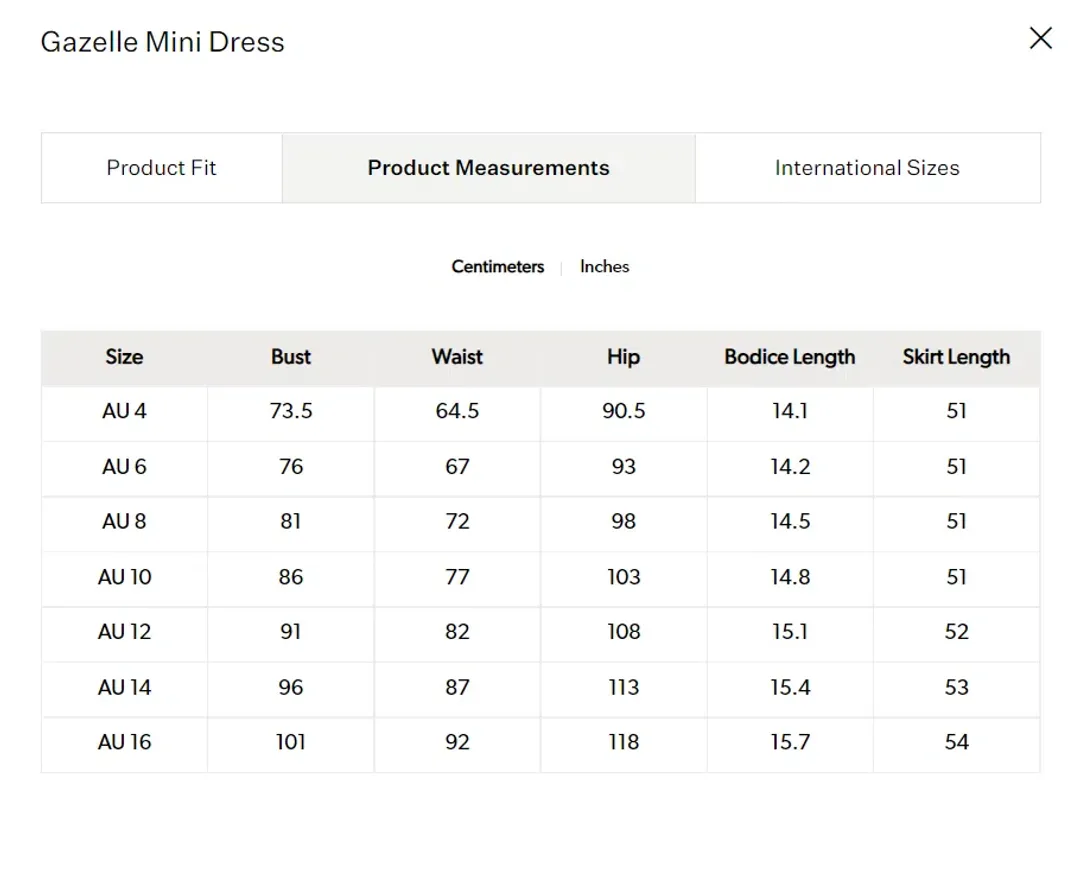Image resolution: width=1080 pixels, height=872 pixels.
Task: Select the hip value 118 for AU 16
Action: (623, 743)
